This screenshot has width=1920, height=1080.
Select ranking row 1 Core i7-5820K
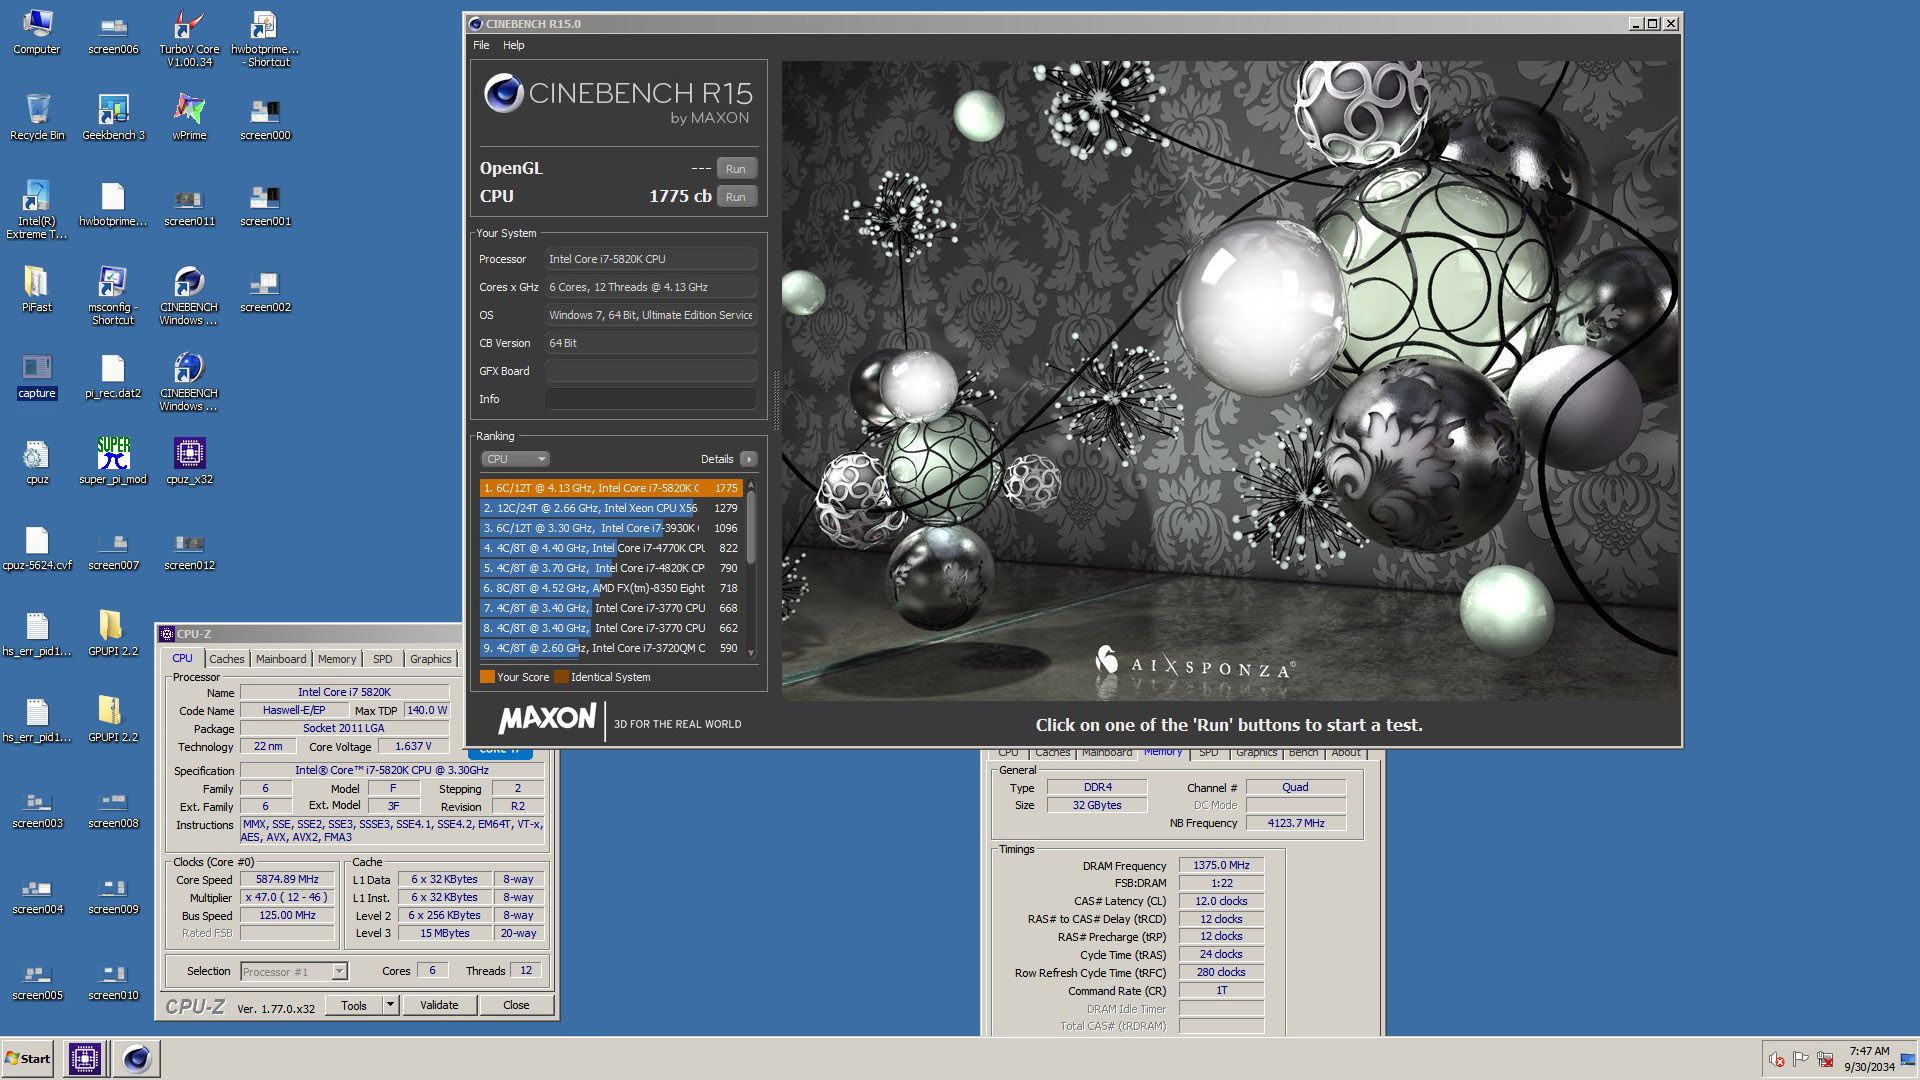click(610, 488)
